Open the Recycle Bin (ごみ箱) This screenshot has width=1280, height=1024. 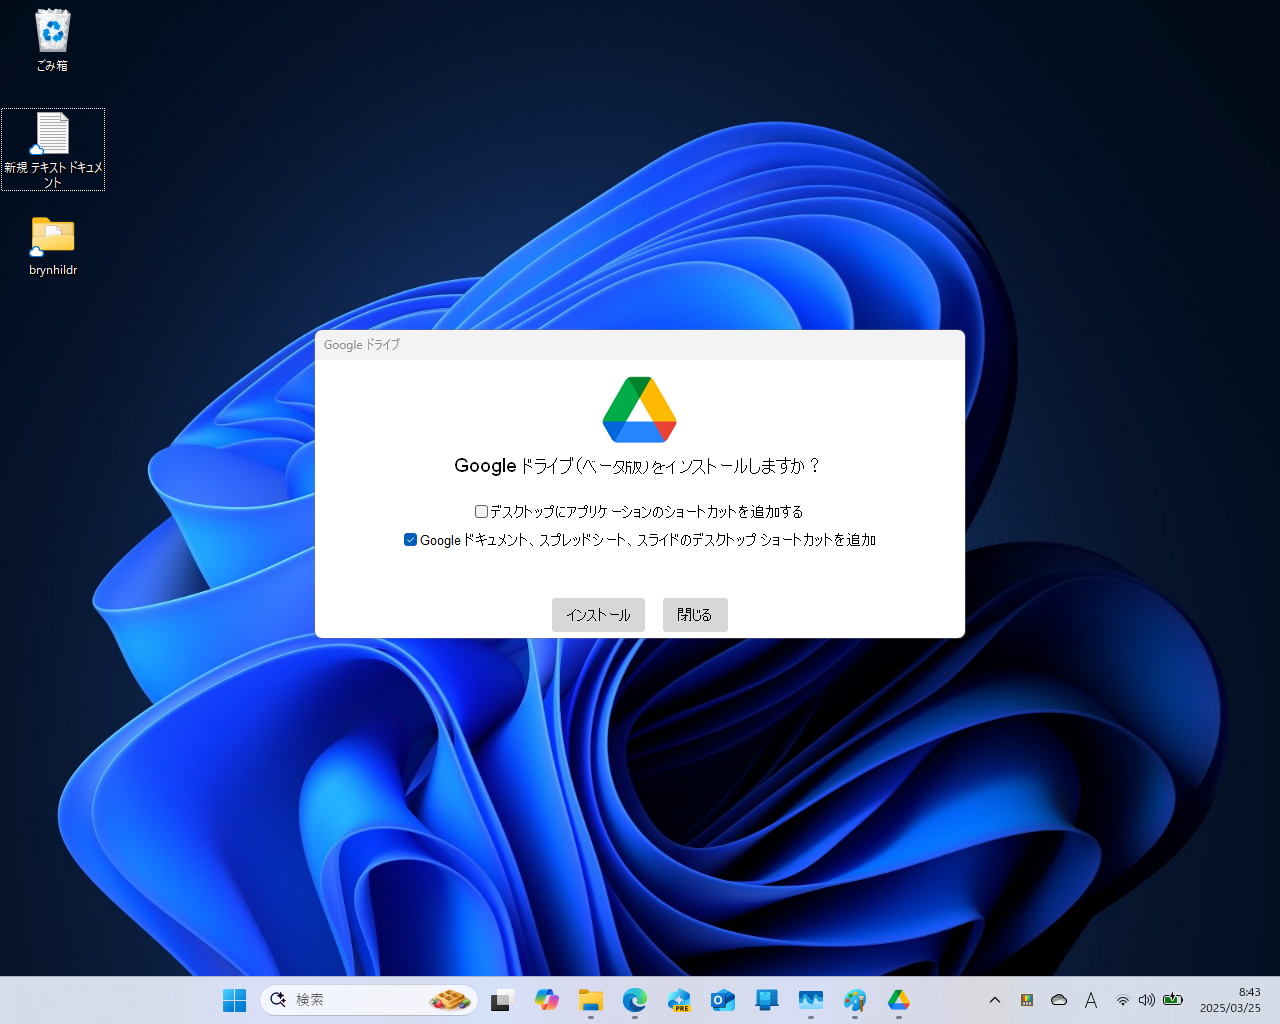tap(52, 30)
